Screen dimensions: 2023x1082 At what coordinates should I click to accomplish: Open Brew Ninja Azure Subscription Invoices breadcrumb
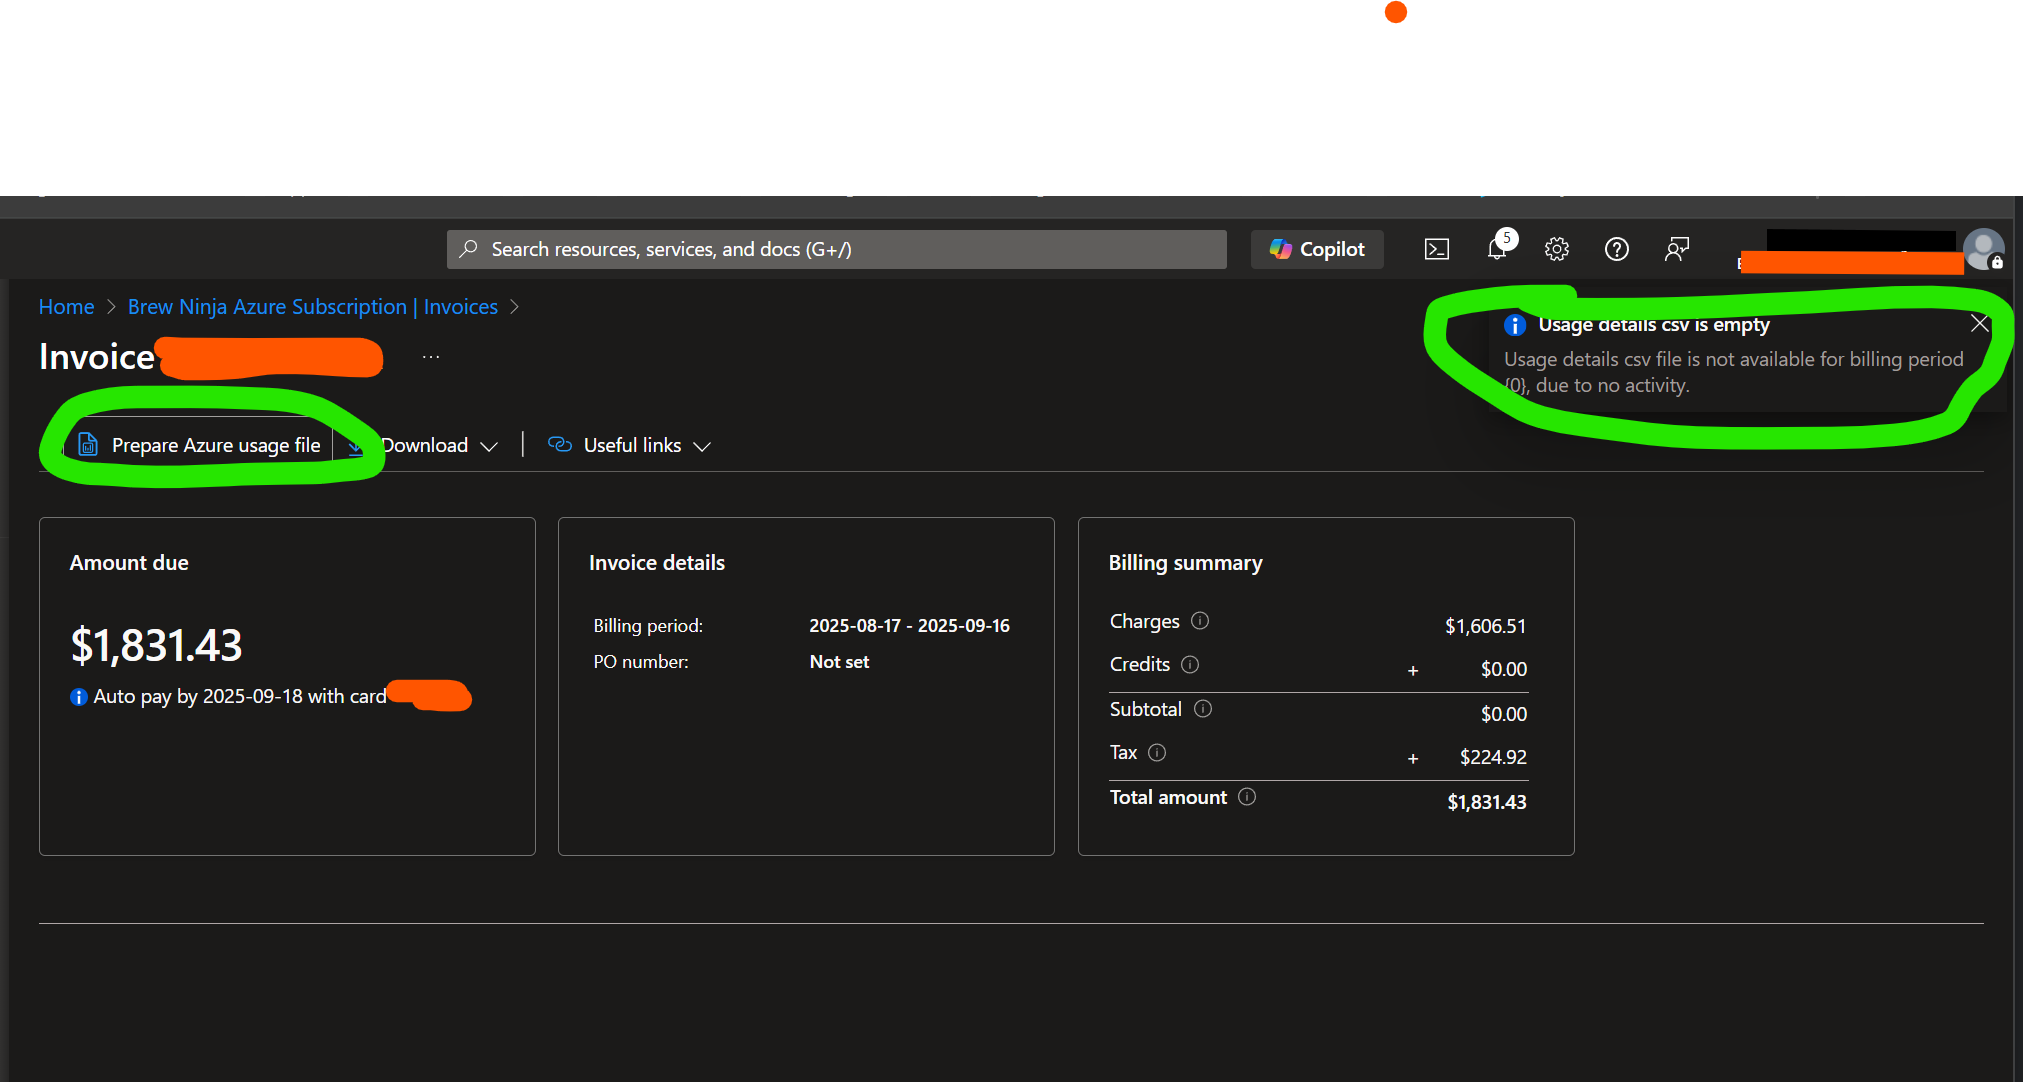(313, 307)
